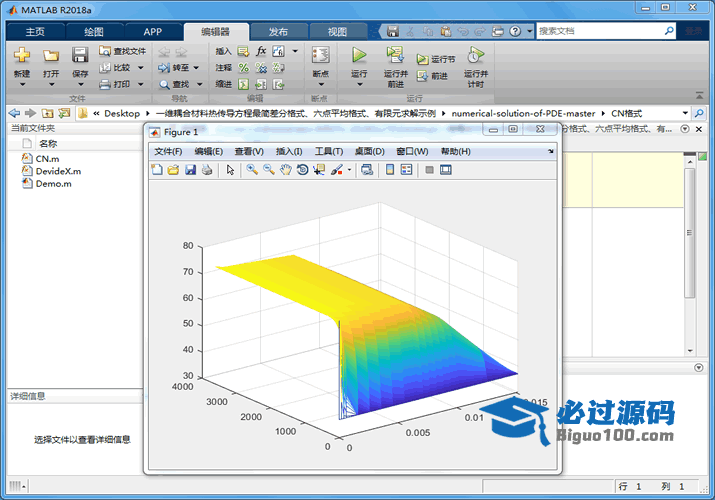
Task: Toggle the zoom out tool
Action: 269,170
